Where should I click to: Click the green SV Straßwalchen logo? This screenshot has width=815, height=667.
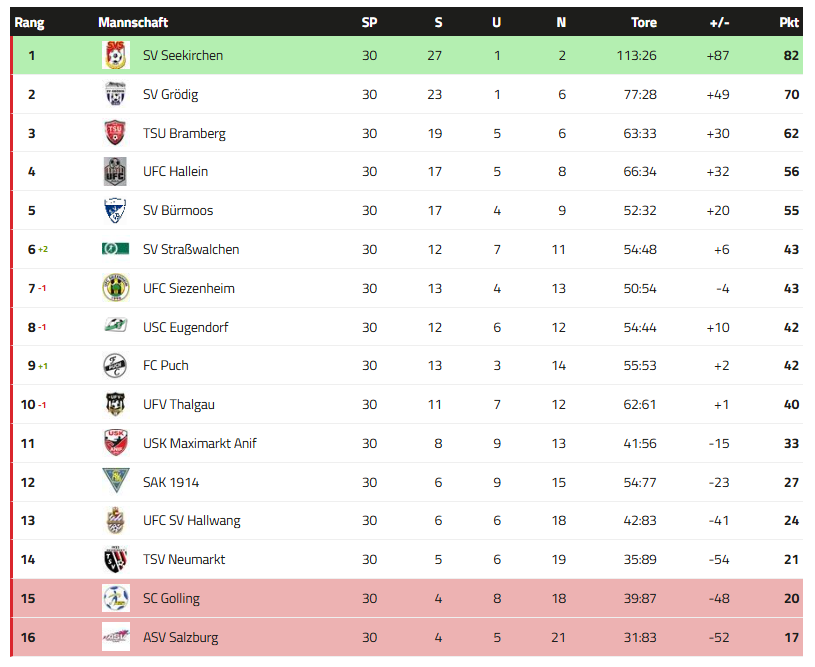pos(115,249)
